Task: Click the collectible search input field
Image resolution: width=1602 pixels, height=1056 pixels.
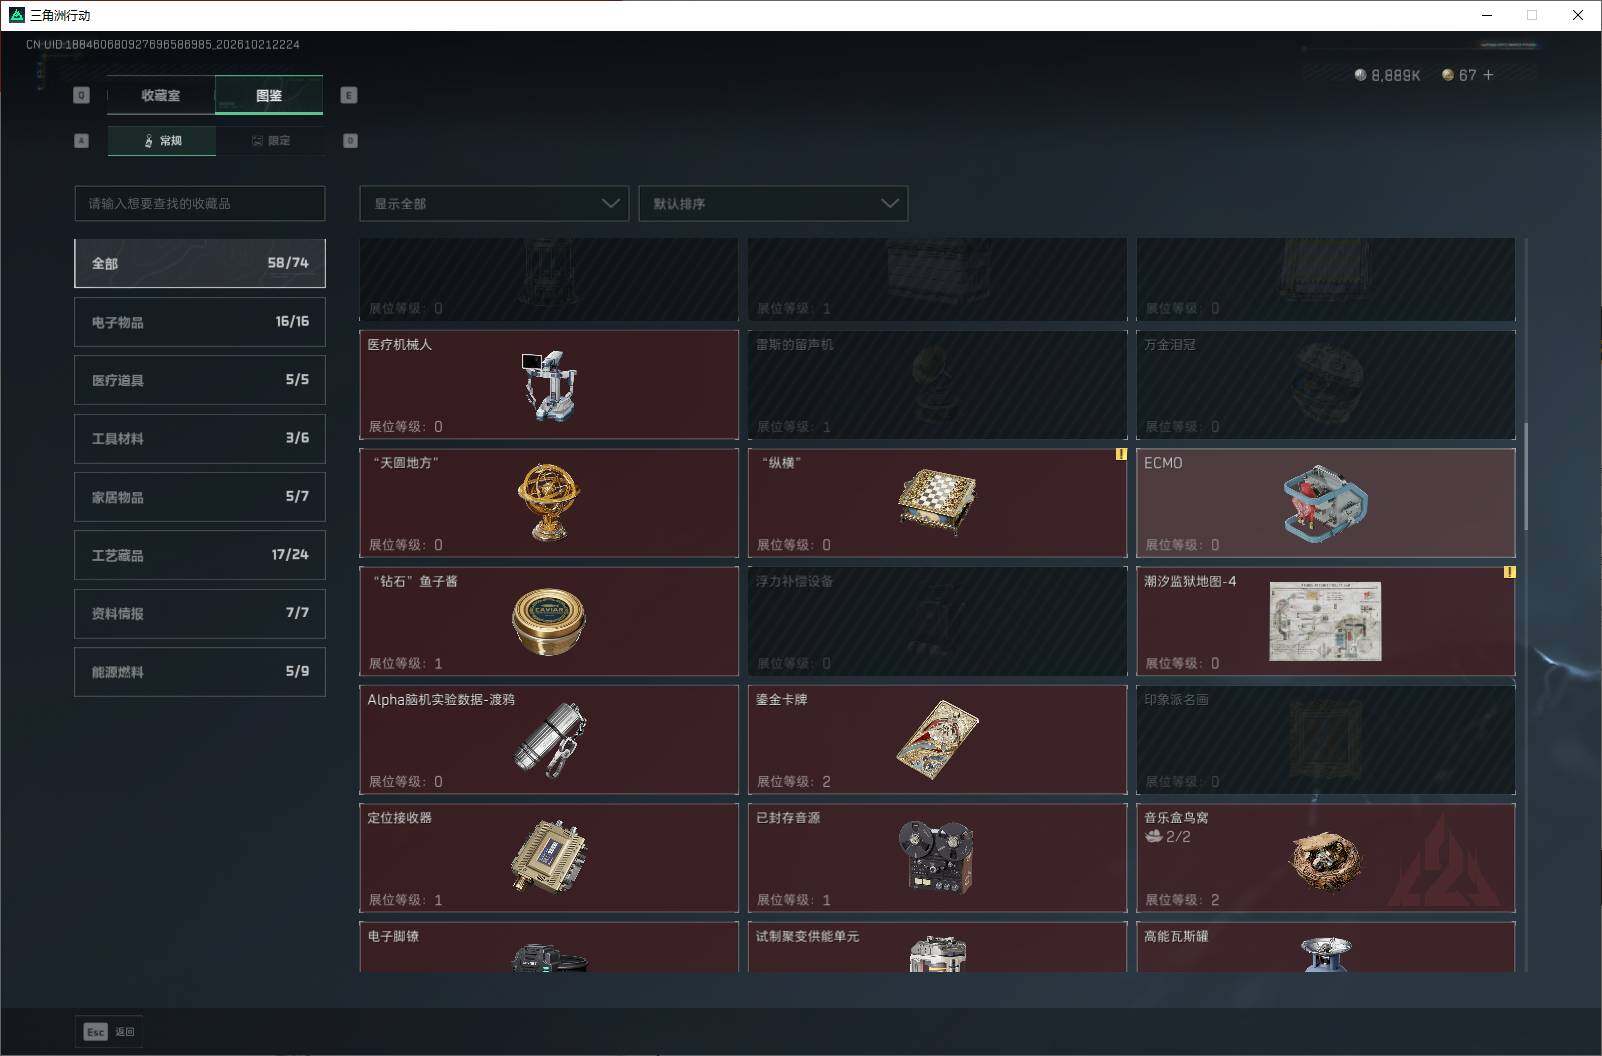Action: click(200, 203)
